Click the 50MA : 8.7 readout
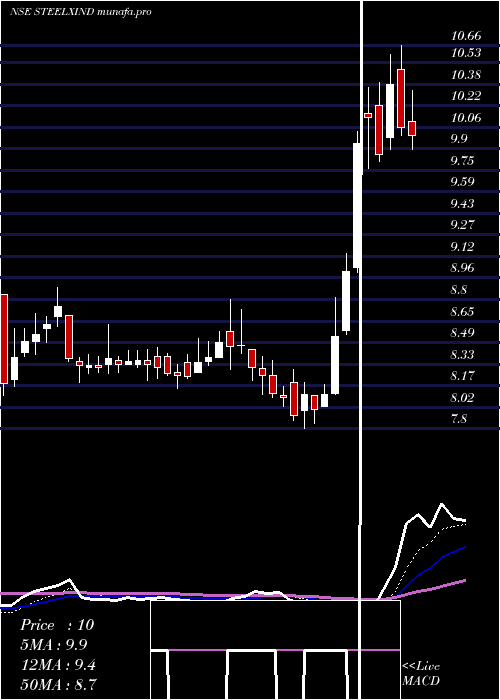The height and width of the screenshot is (700, 500). (x=58, y=684)
